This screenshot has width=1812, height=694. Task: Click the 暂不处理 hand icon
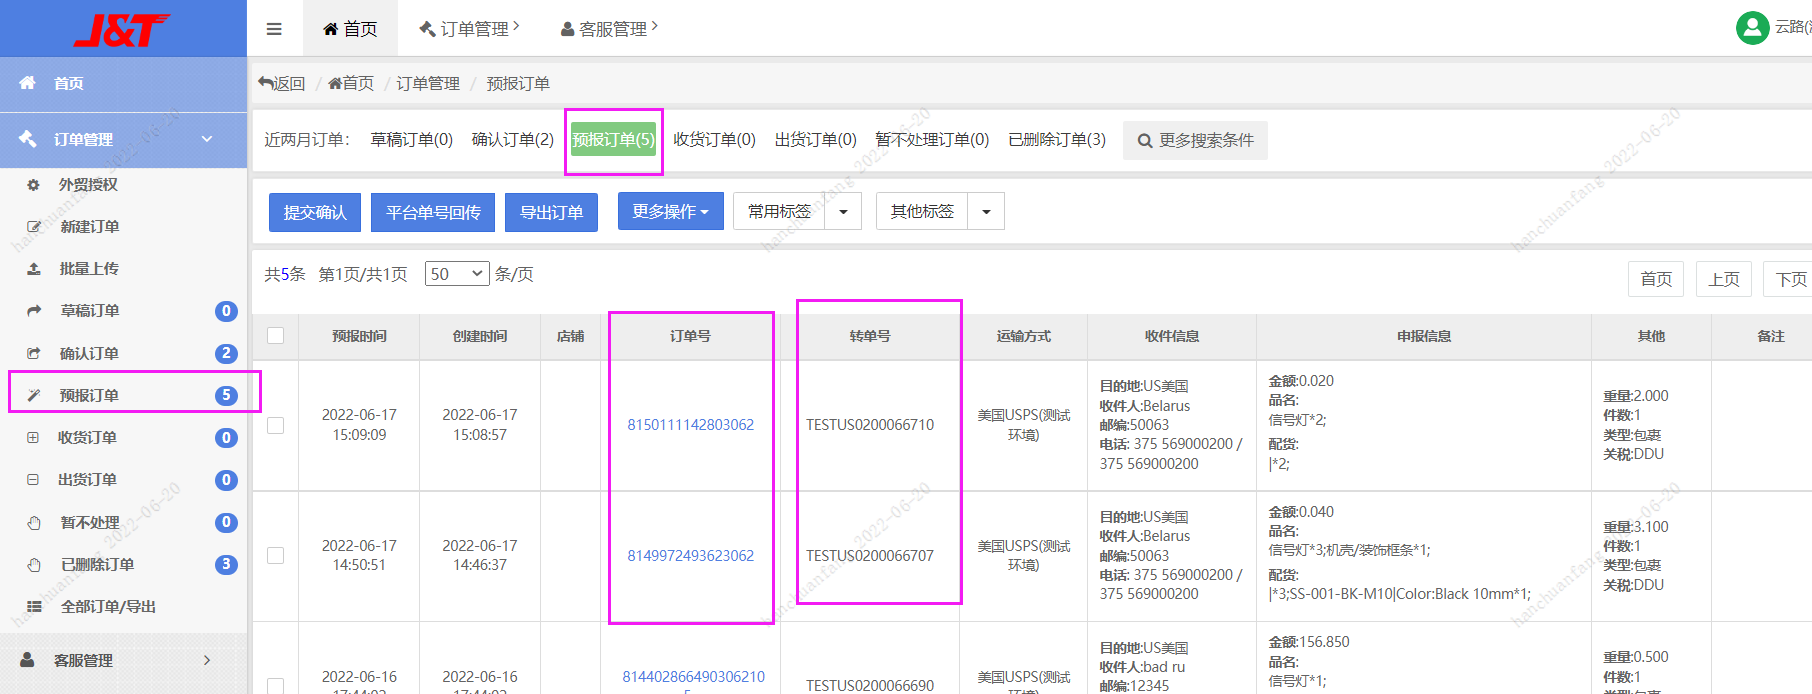click(34, 522)
